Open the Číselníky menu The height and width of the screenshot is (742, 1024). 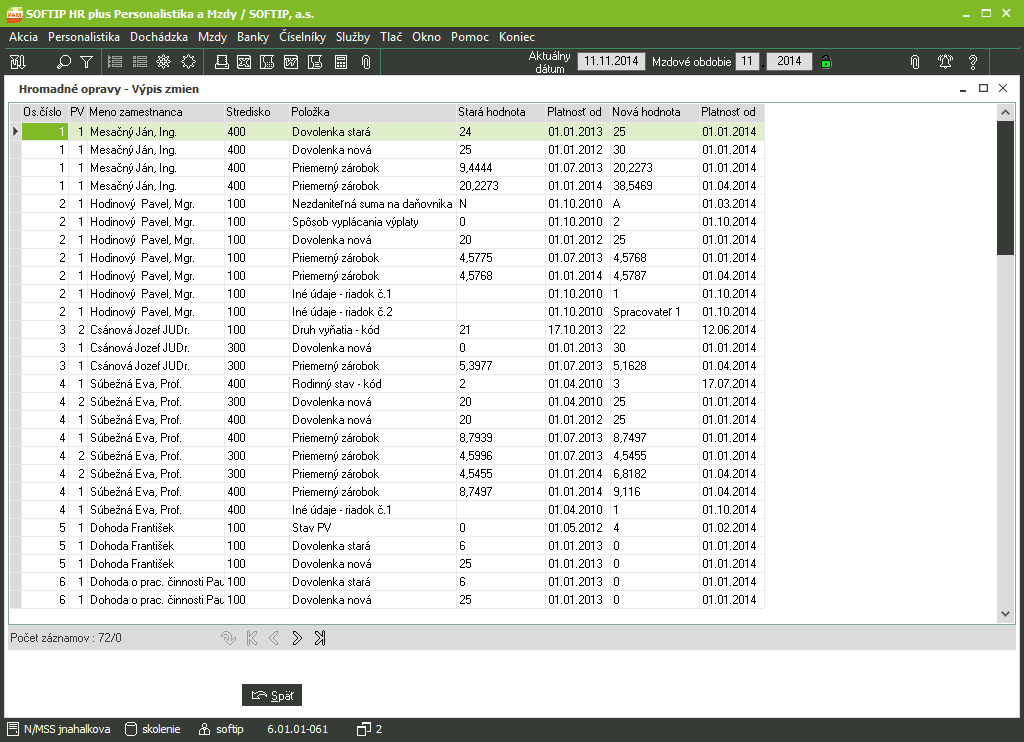303,37
